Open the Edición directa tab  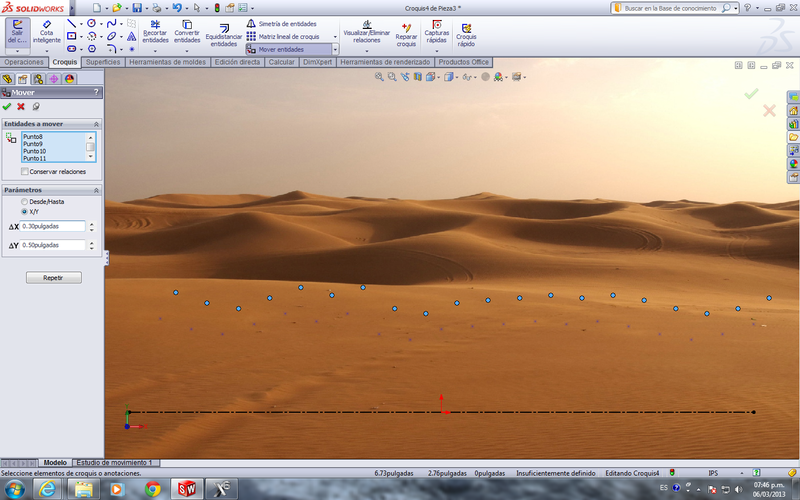(237, 62)
